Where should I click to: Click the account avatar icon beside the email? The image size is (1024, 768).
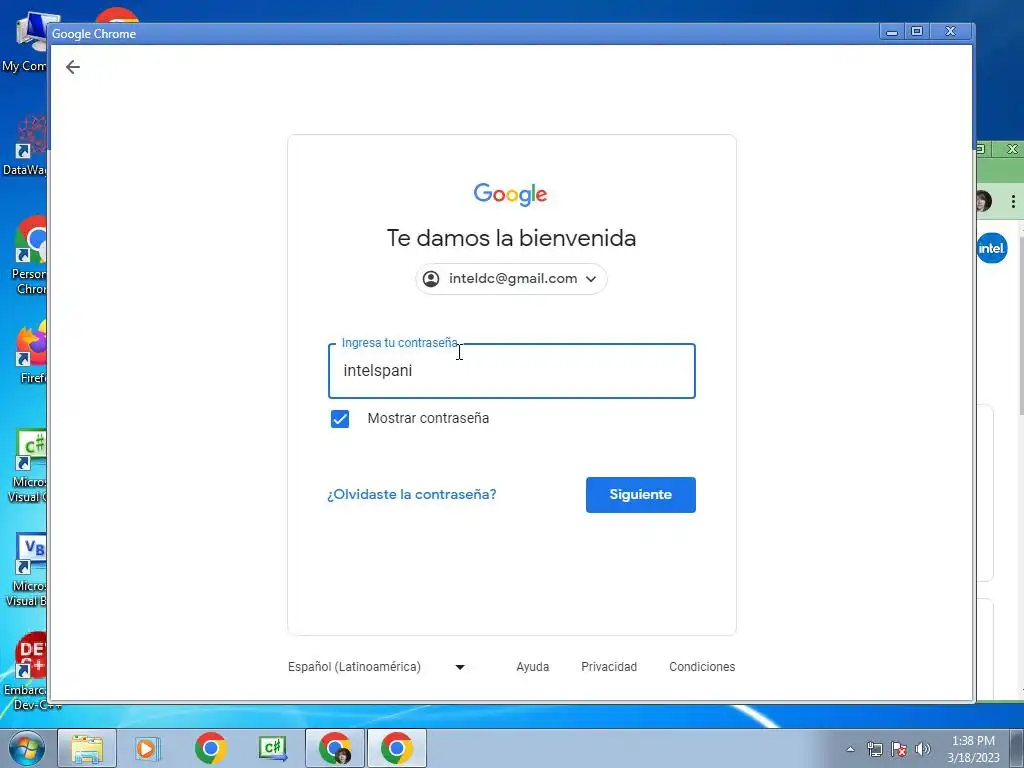pyautogui.click(x=431, y=279)
